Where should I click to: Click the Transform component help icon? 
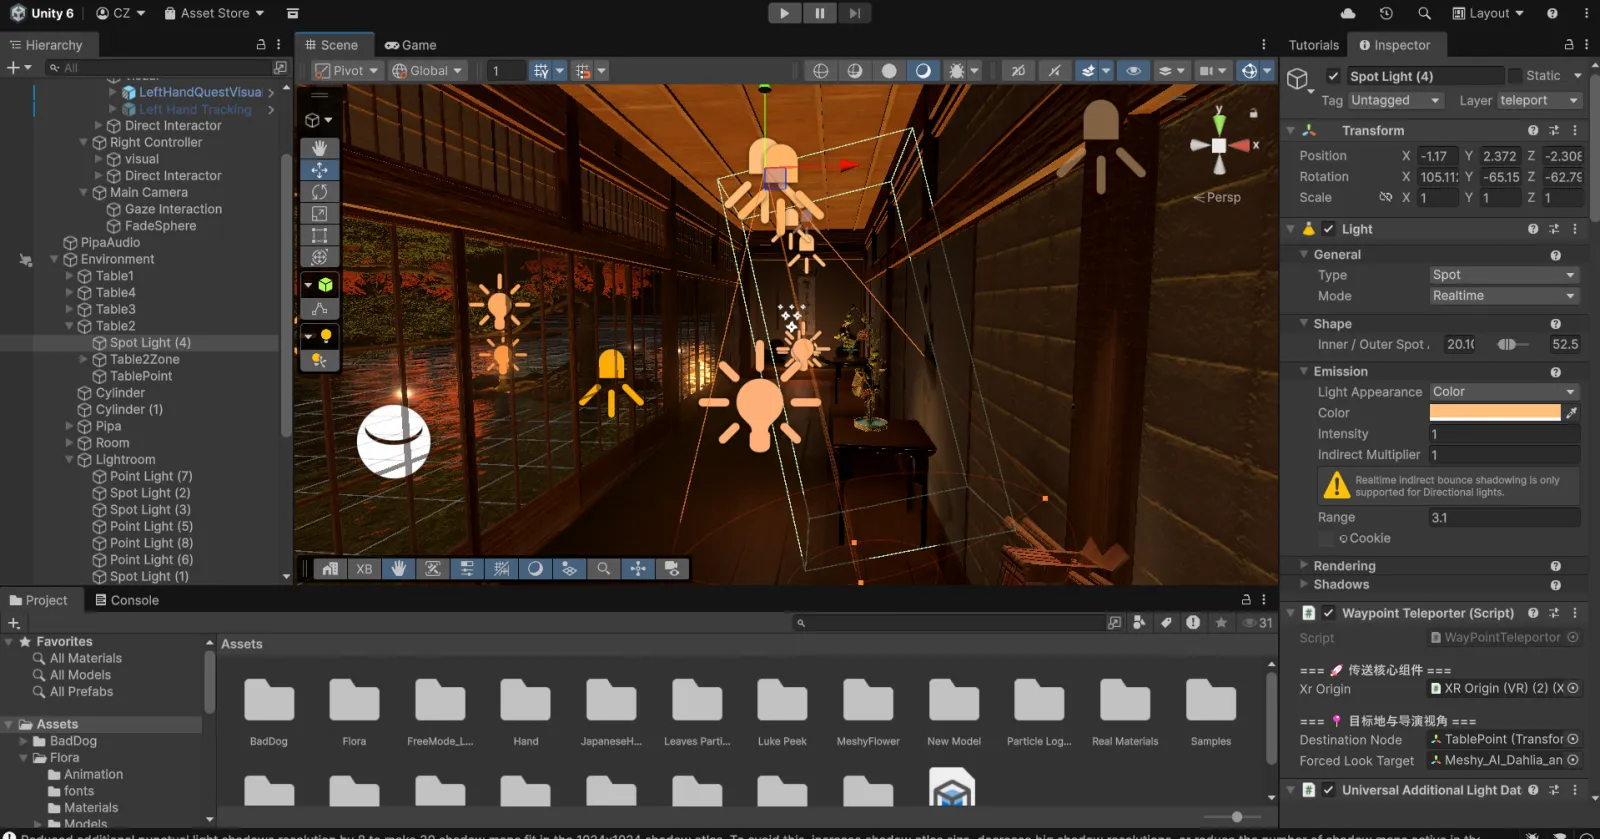pyautogui.click(x=1533, y=131)
